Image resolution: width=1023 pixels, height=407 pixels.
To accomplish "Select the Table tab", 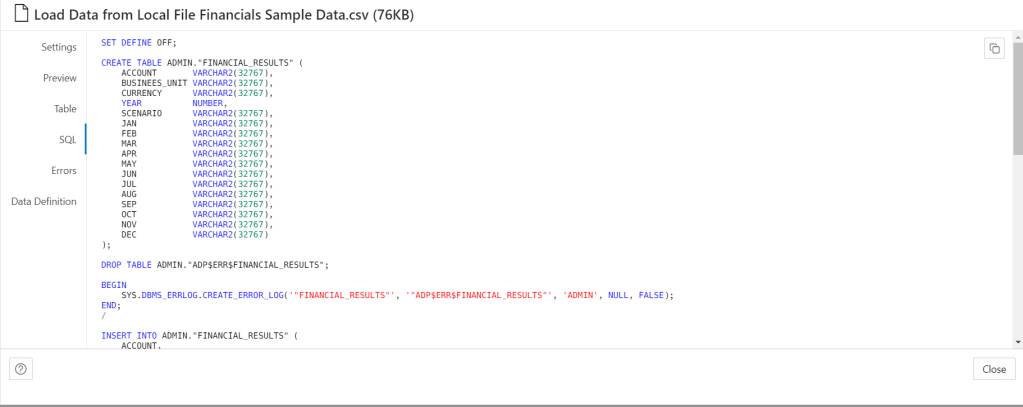I will tap(65, 108).
